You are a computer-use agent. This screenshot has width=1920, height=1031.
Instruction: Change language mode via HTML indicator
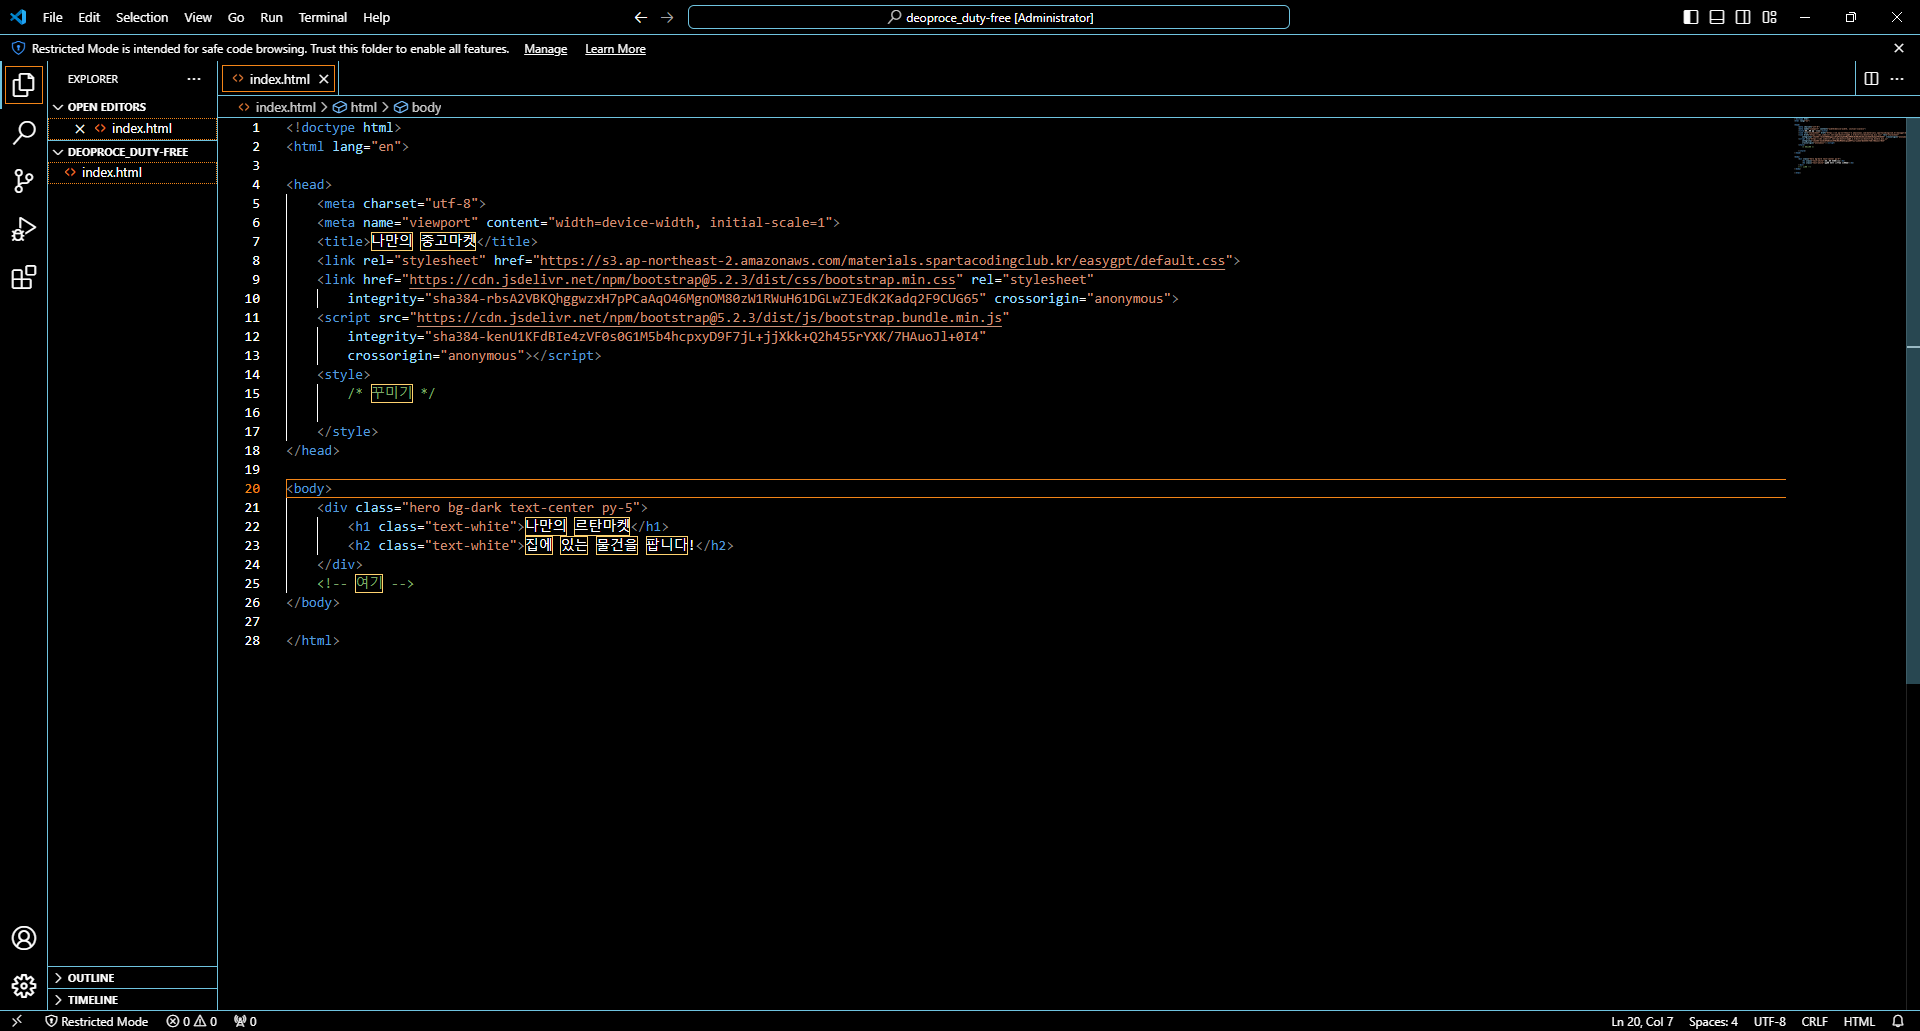click(1859, 1021)
